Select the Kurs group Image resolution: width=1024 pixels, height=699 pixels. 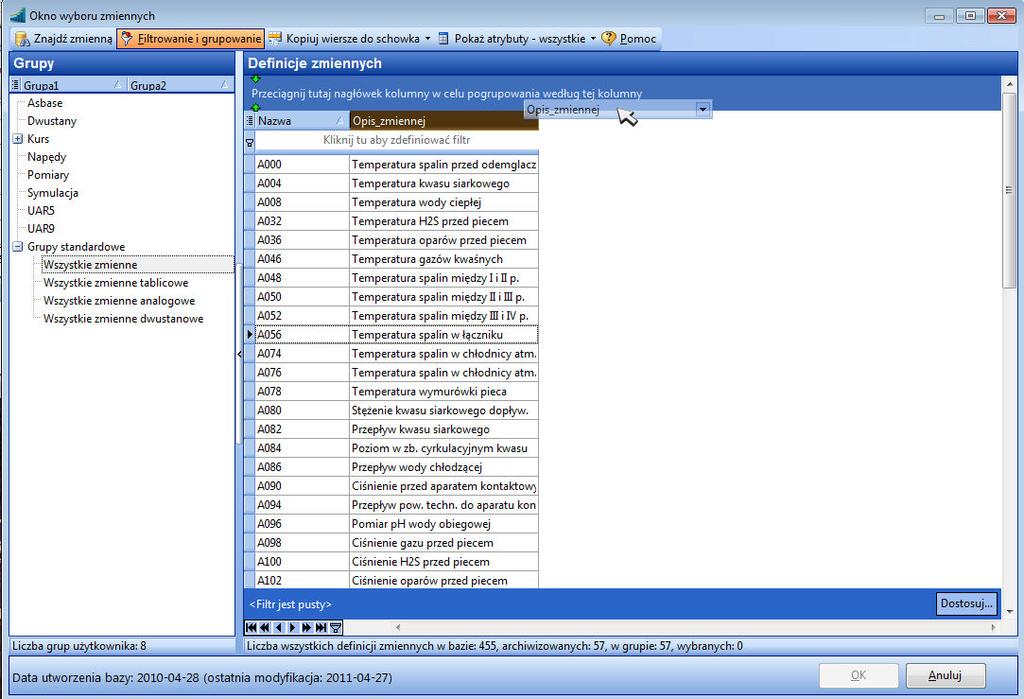pos(38,138)
